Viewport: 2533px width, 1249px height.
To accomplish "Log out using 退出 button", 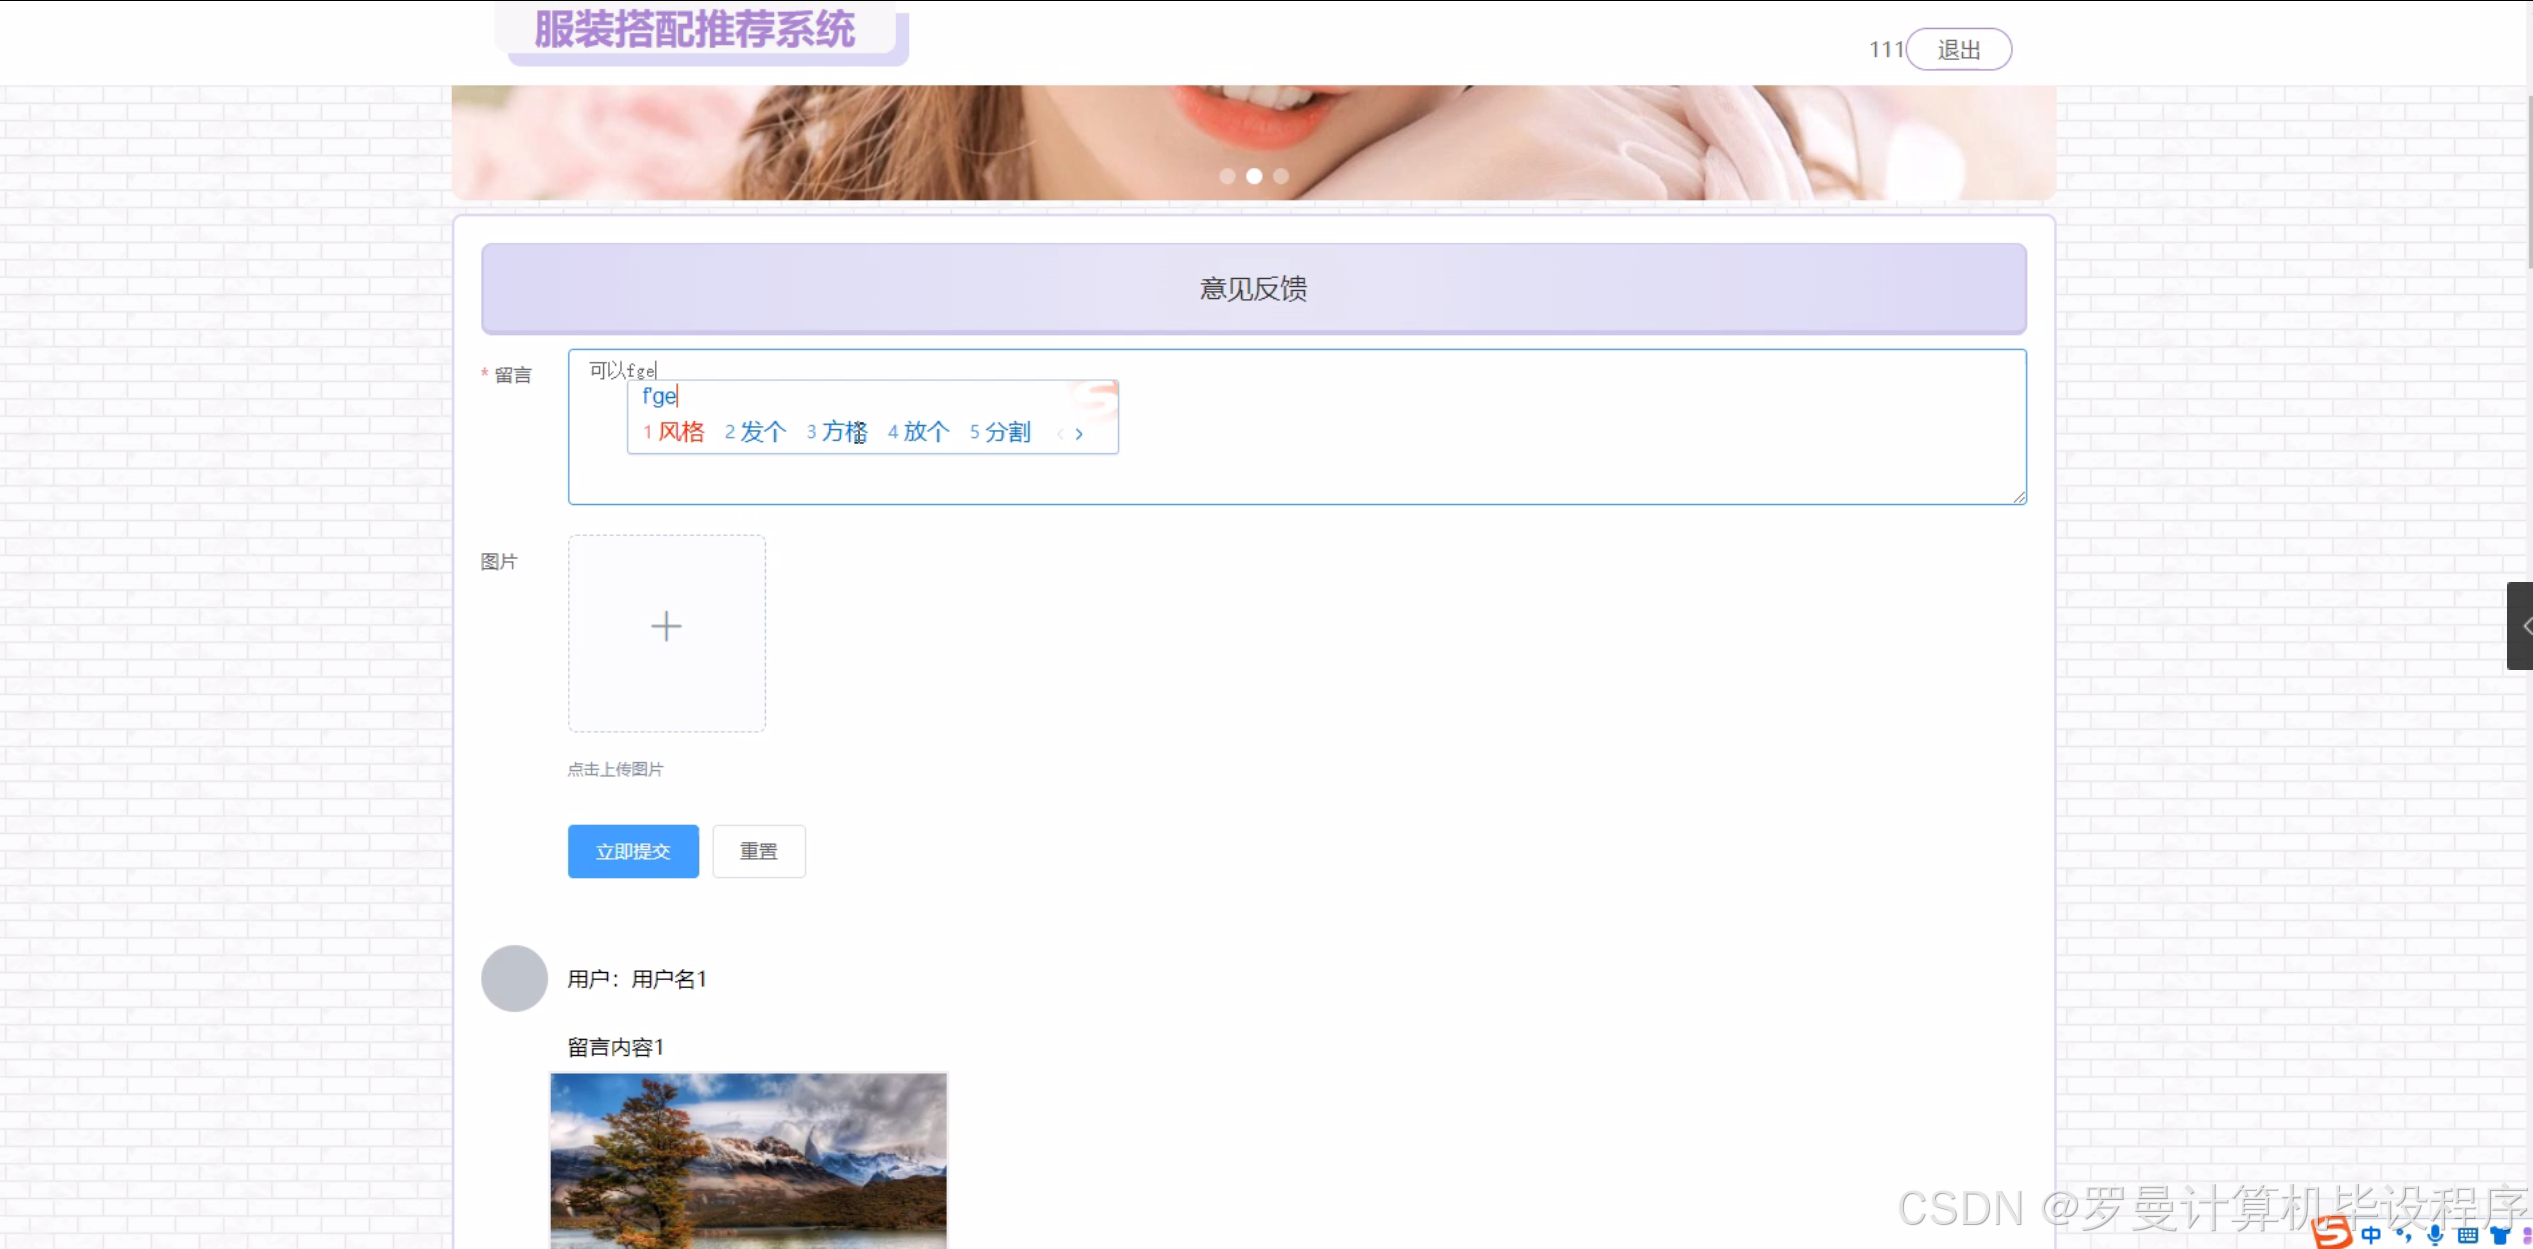I will coord(1958,49).
